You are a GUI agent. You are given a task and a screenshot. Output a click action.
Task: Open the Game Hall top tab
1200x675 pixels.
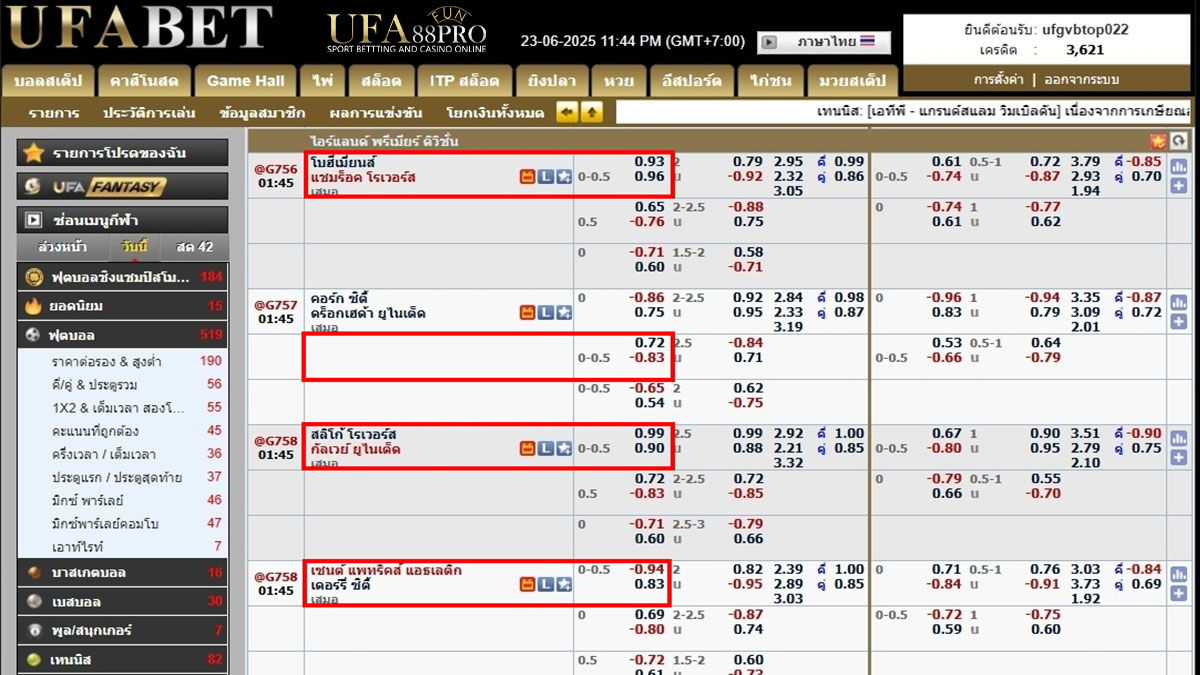[x=246, y=81]
